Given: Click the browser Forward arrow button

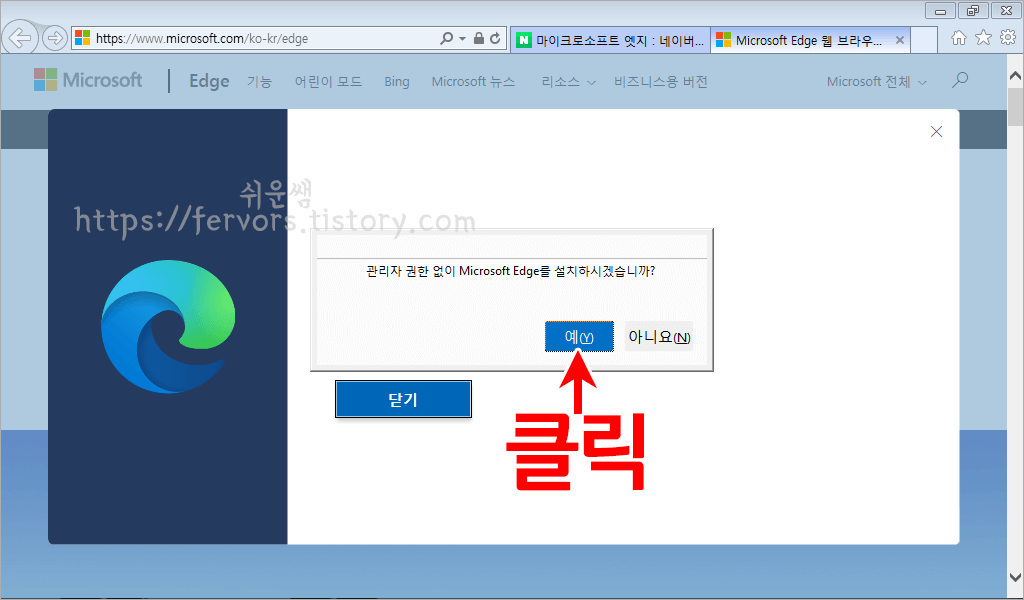Looking at the screenshot, I should (x=55, y=38).
